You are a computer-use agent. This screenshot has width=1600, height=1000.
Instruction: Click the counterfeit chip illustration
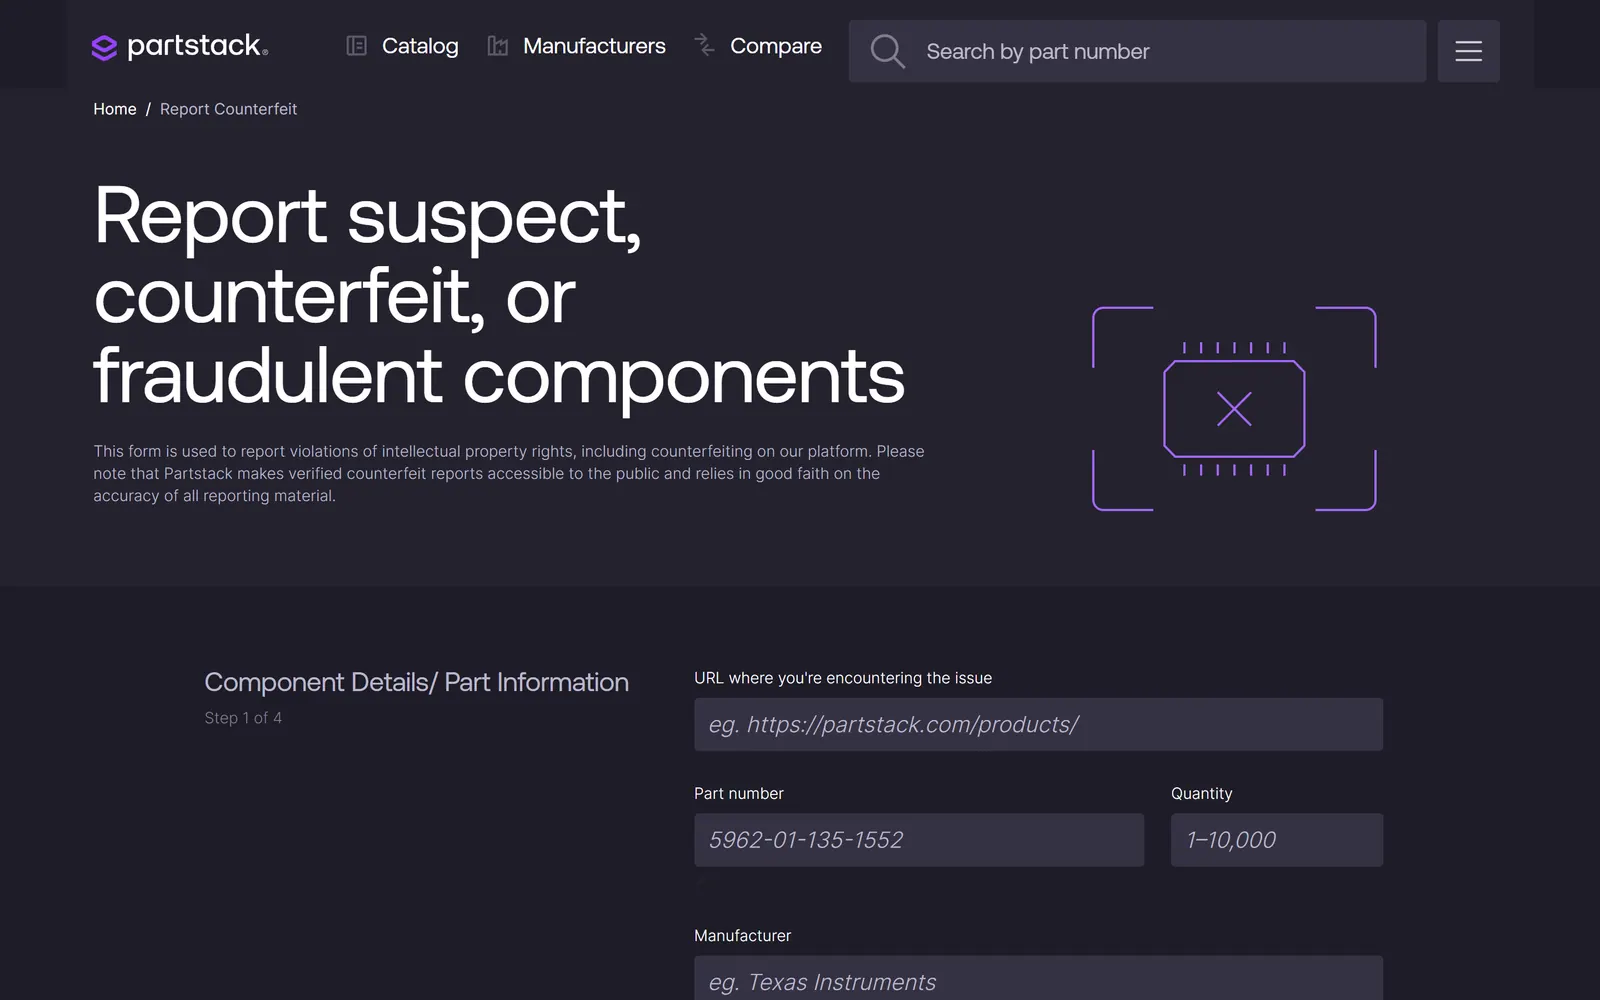pos(1234,409)
